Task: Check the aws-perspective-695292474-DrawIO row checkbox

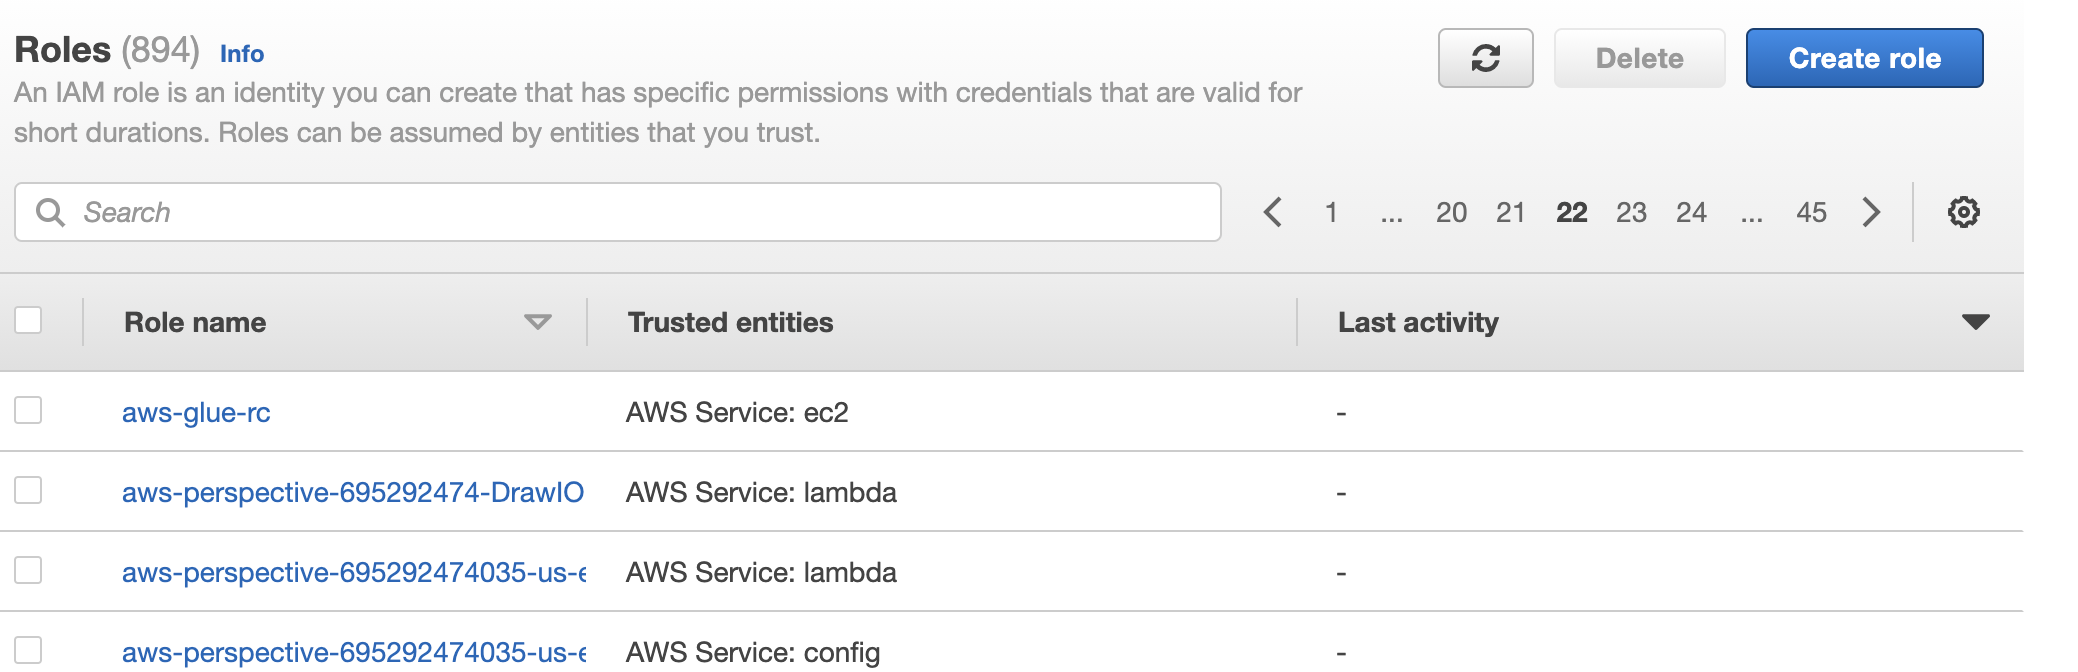Action: (x=28, y=490)
